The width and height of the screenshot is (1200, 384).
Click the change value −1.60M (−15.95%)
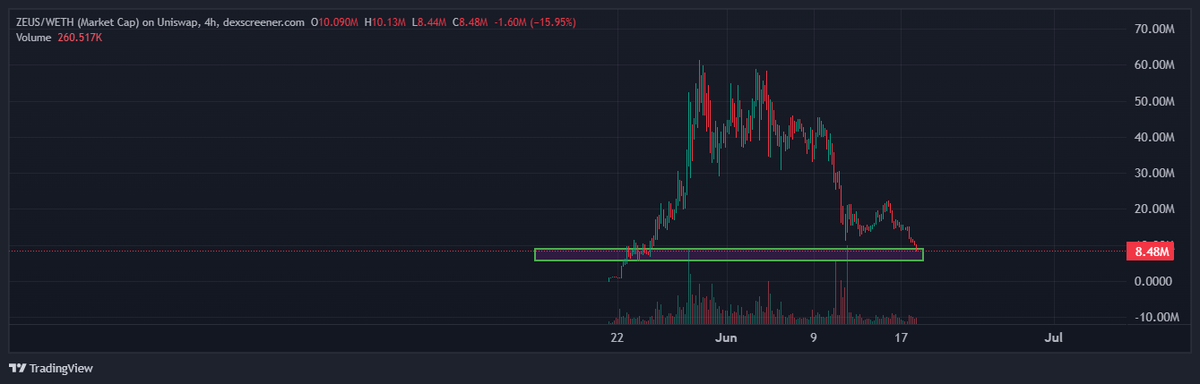[534, 22]
